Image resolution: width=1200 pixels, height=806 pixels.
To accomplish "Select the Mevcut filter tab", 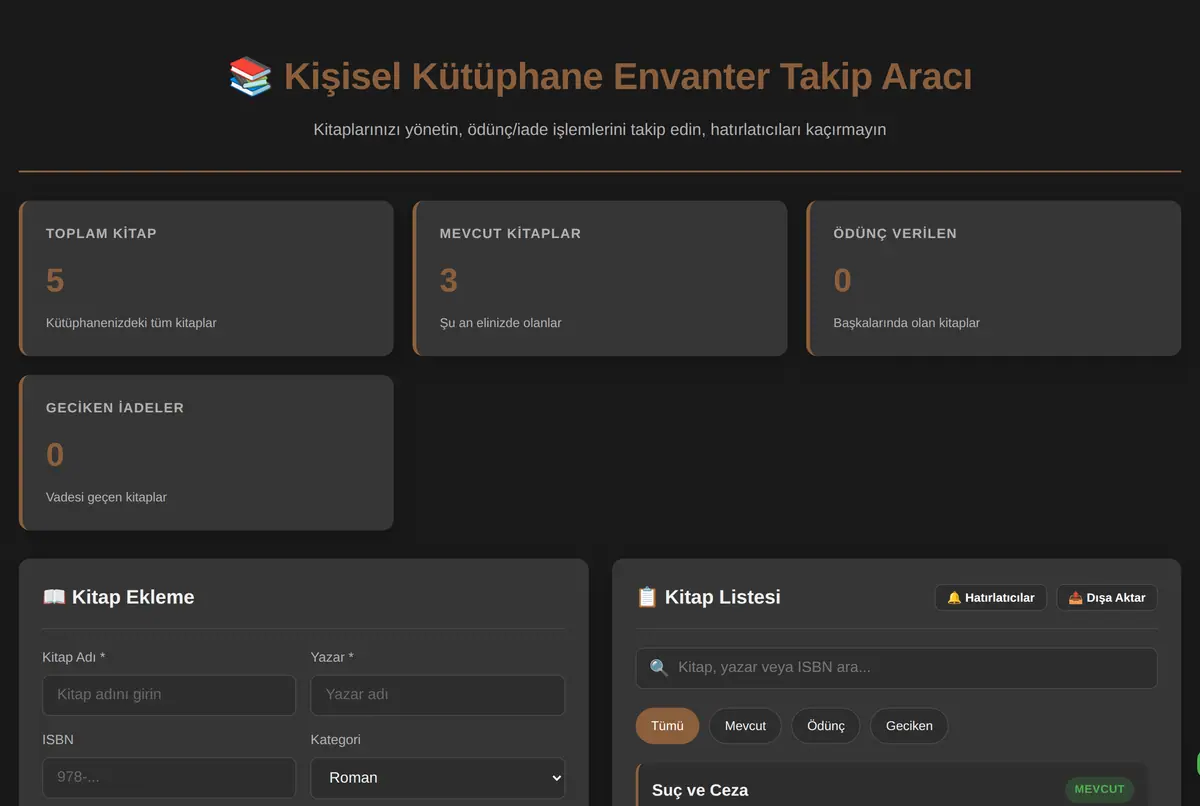I will coord(745,726).
